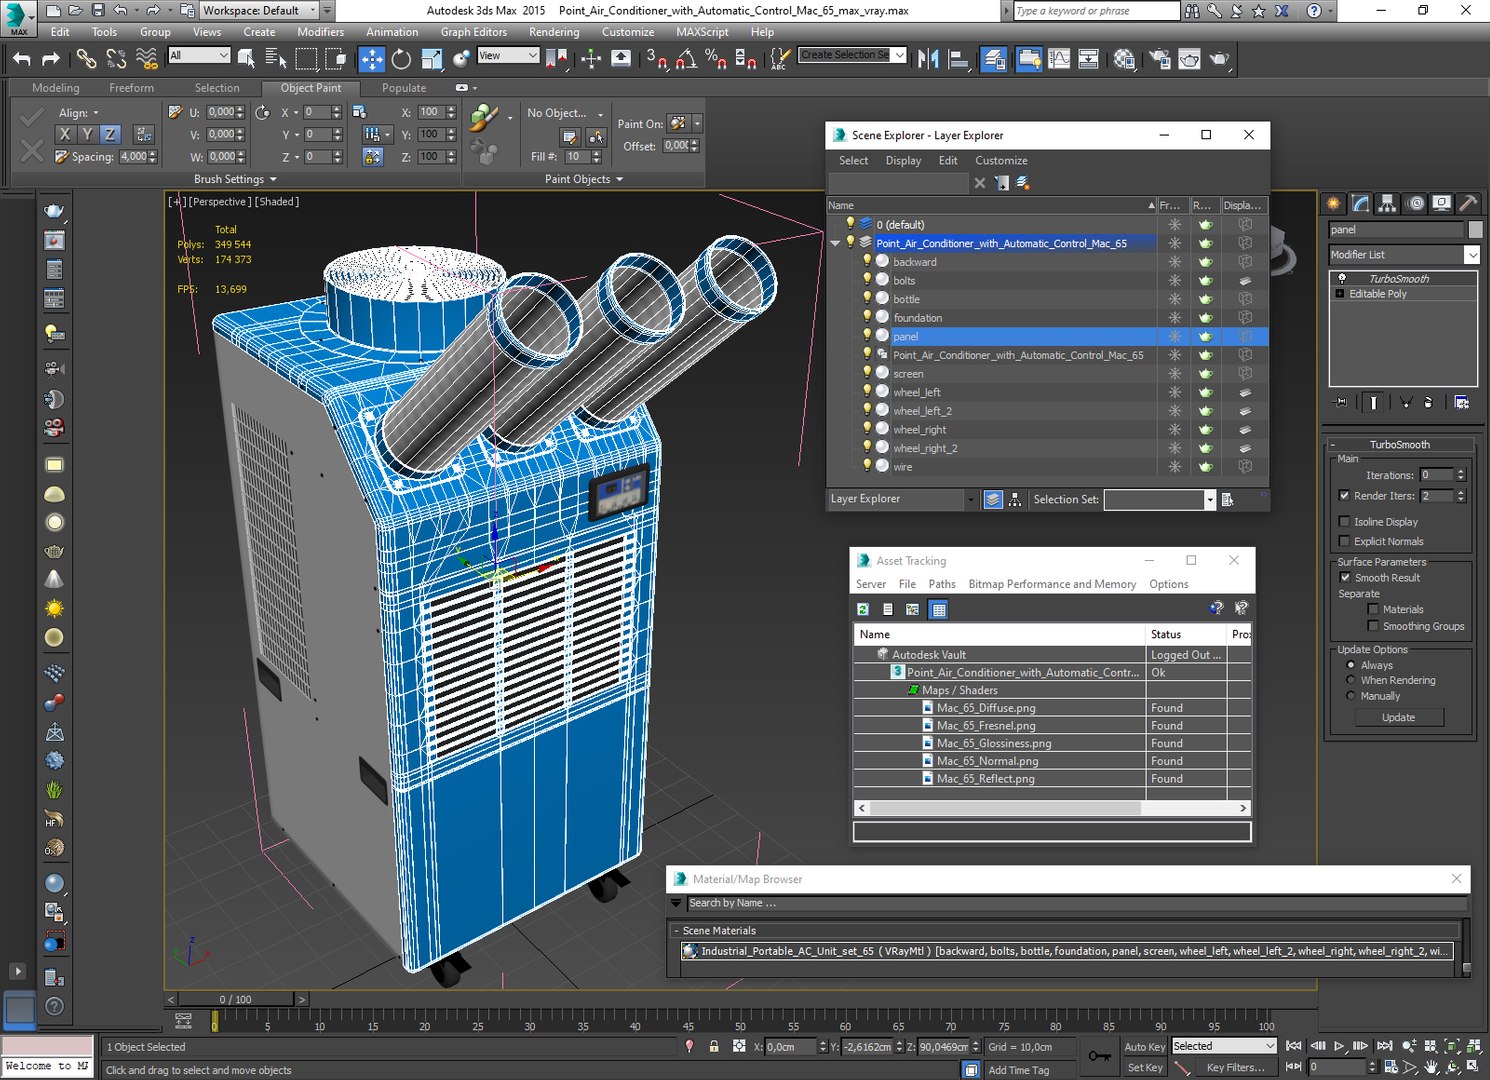
Task: Toggle the selection lock icon
Action: pyautogui.click(x=714, y=1046)
